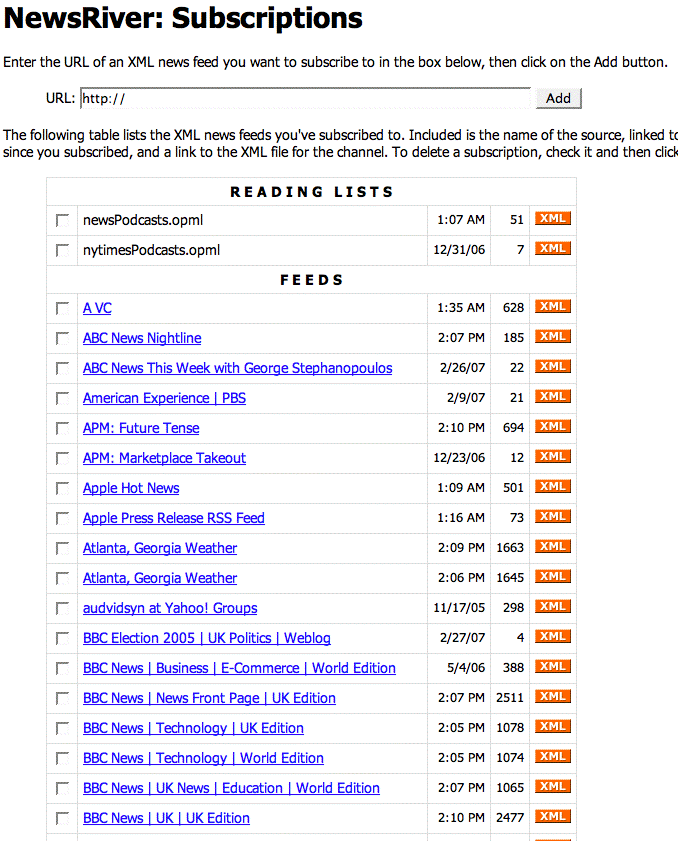Open XML badge for Apple Hot News

[553, 487]
